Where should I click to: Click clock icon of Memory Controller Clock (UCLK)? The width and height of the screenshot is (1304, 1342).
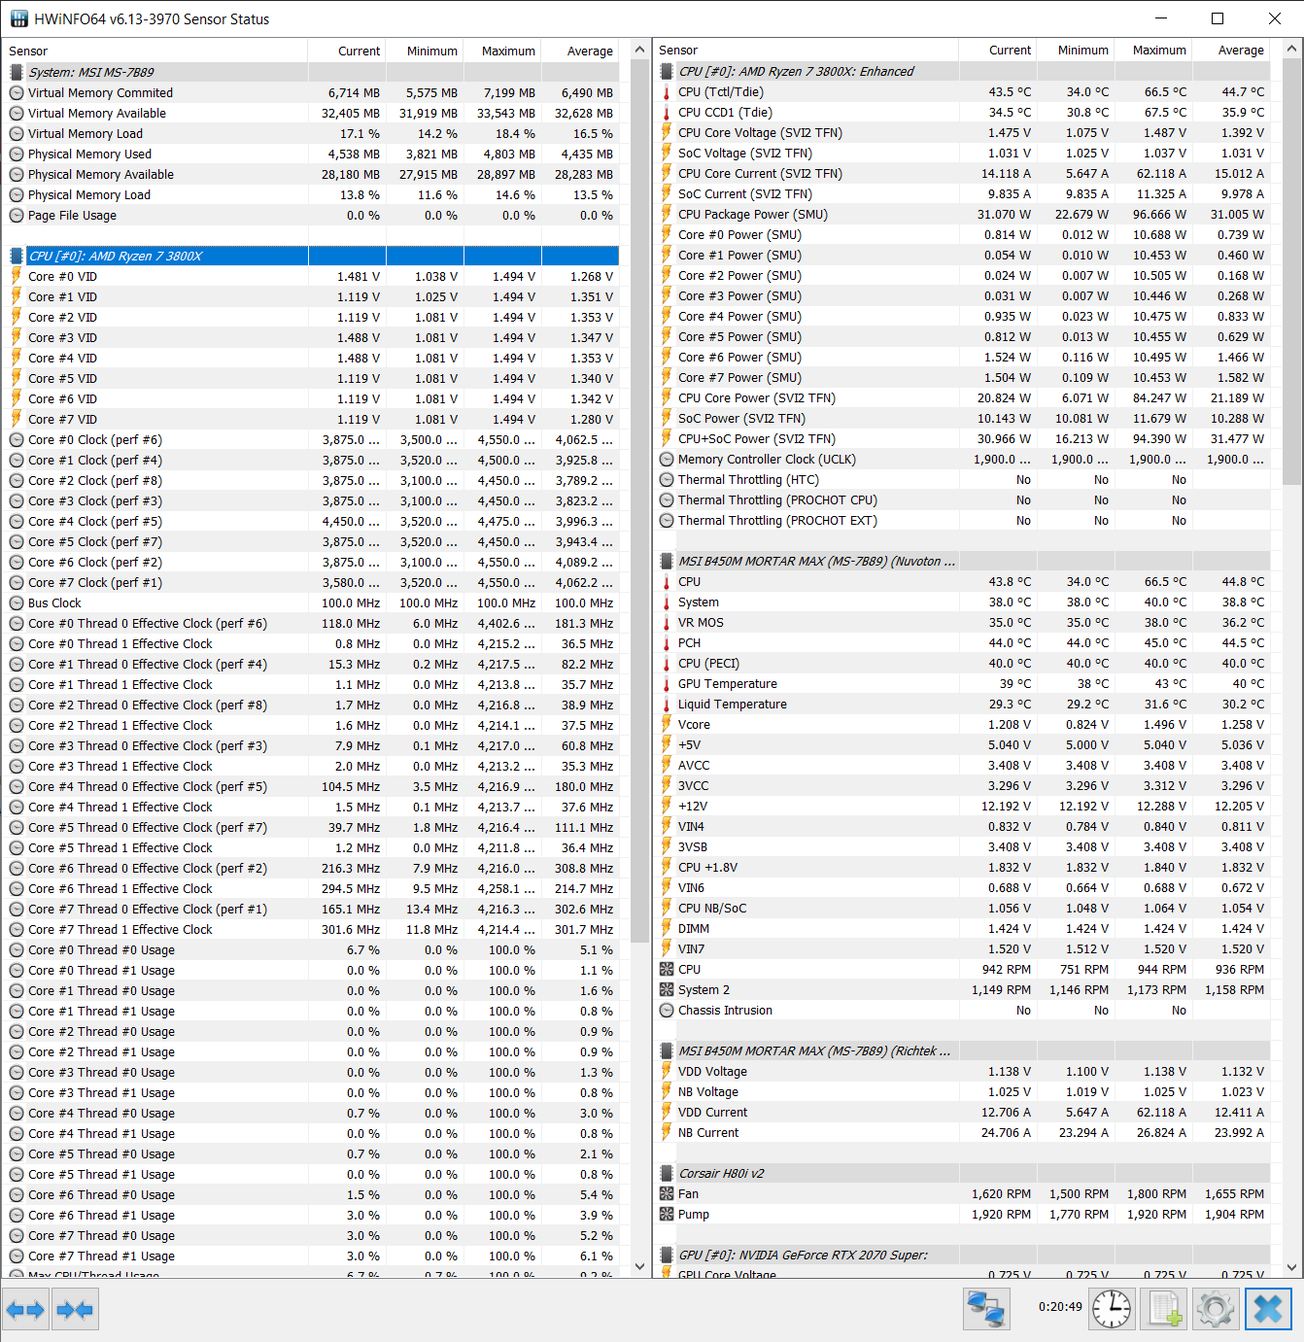tap(667, 459)
